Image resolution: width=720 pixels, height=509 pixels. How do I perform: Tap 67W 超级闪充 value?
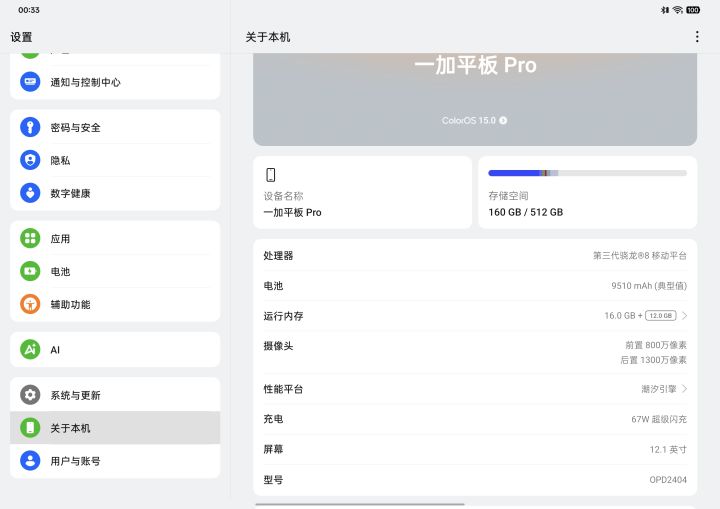[x=659, y=419]
